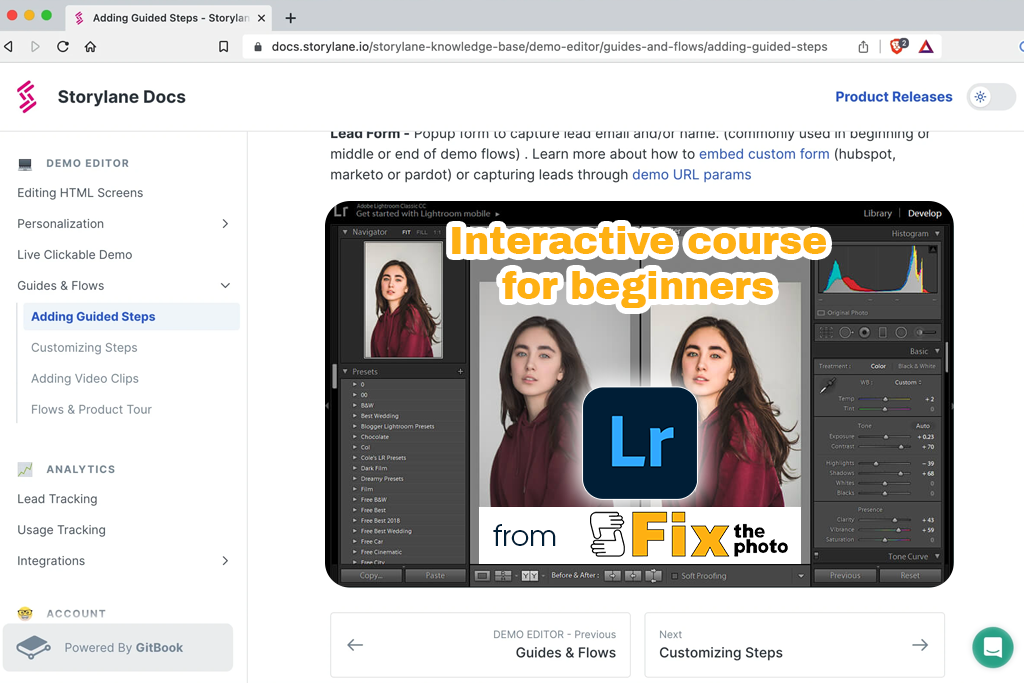Viewport: 1024px width, 683px height.
Task: Open Usage Tracking page
Action: tap(61, 530)
